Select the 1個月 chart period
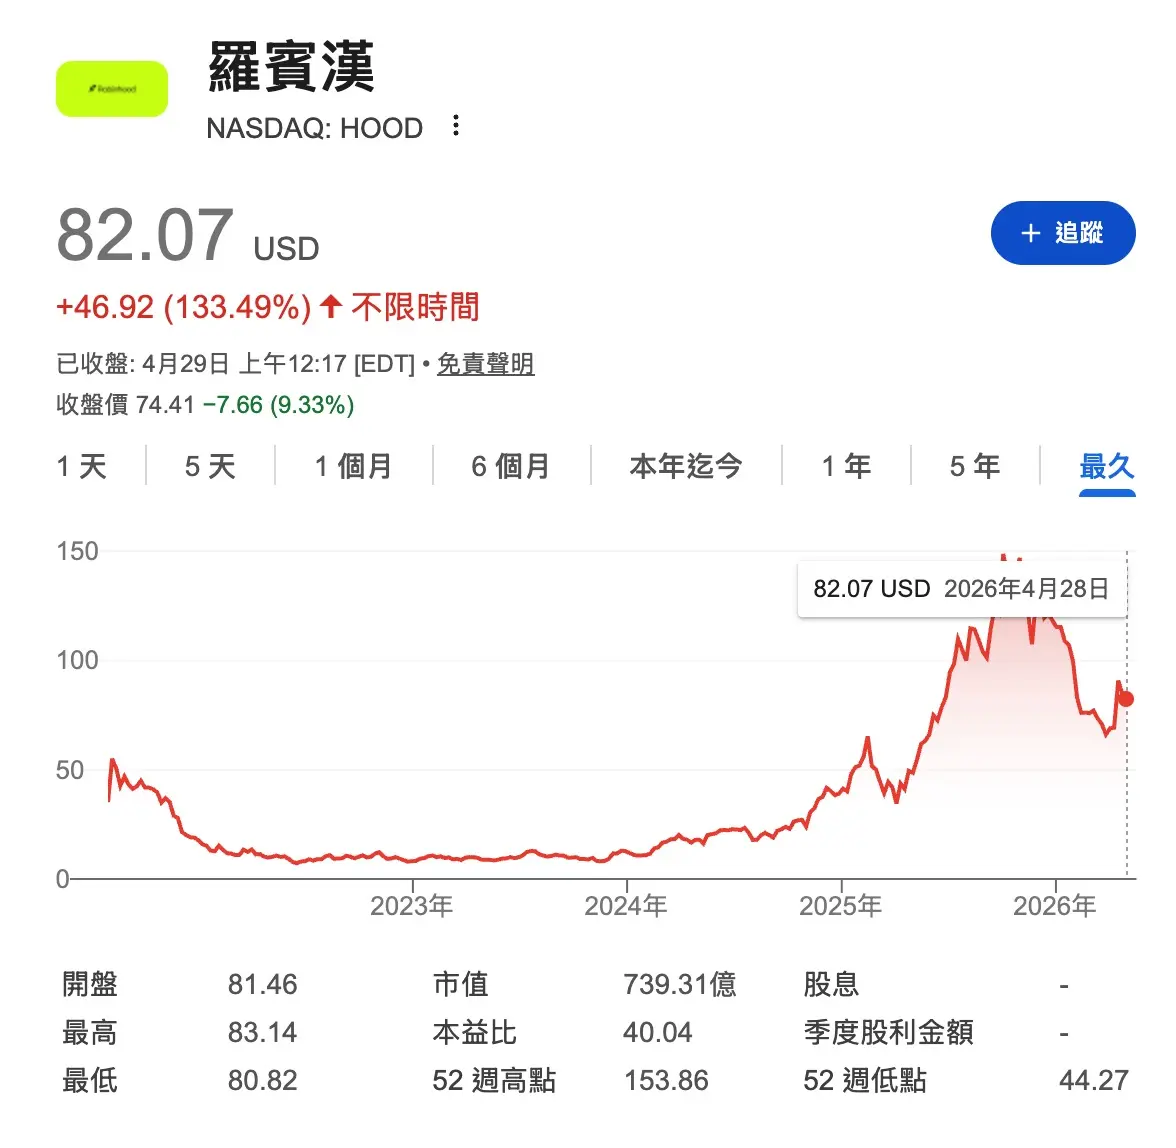Screen dimensions: 1176x1148 351,466
